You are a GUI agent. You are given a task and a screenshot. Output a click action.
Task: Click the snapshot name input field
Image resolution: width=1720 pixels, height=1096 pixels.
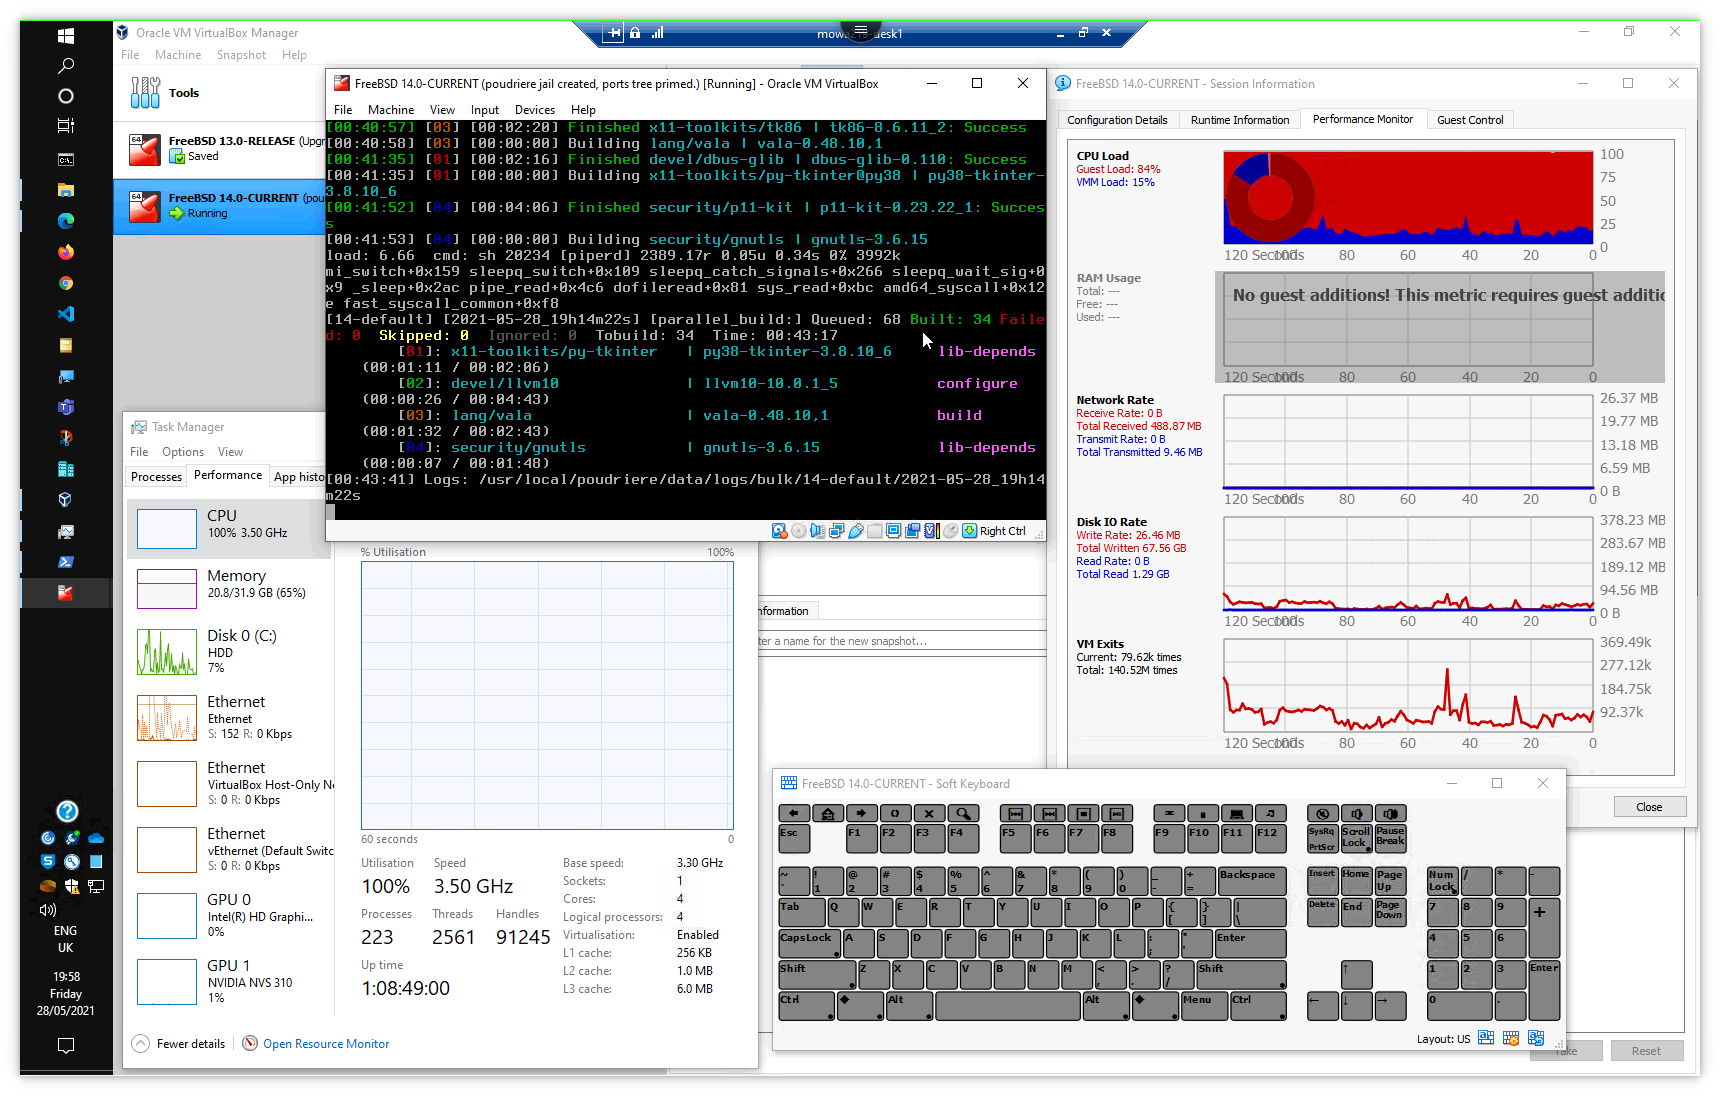coord(900,641)
